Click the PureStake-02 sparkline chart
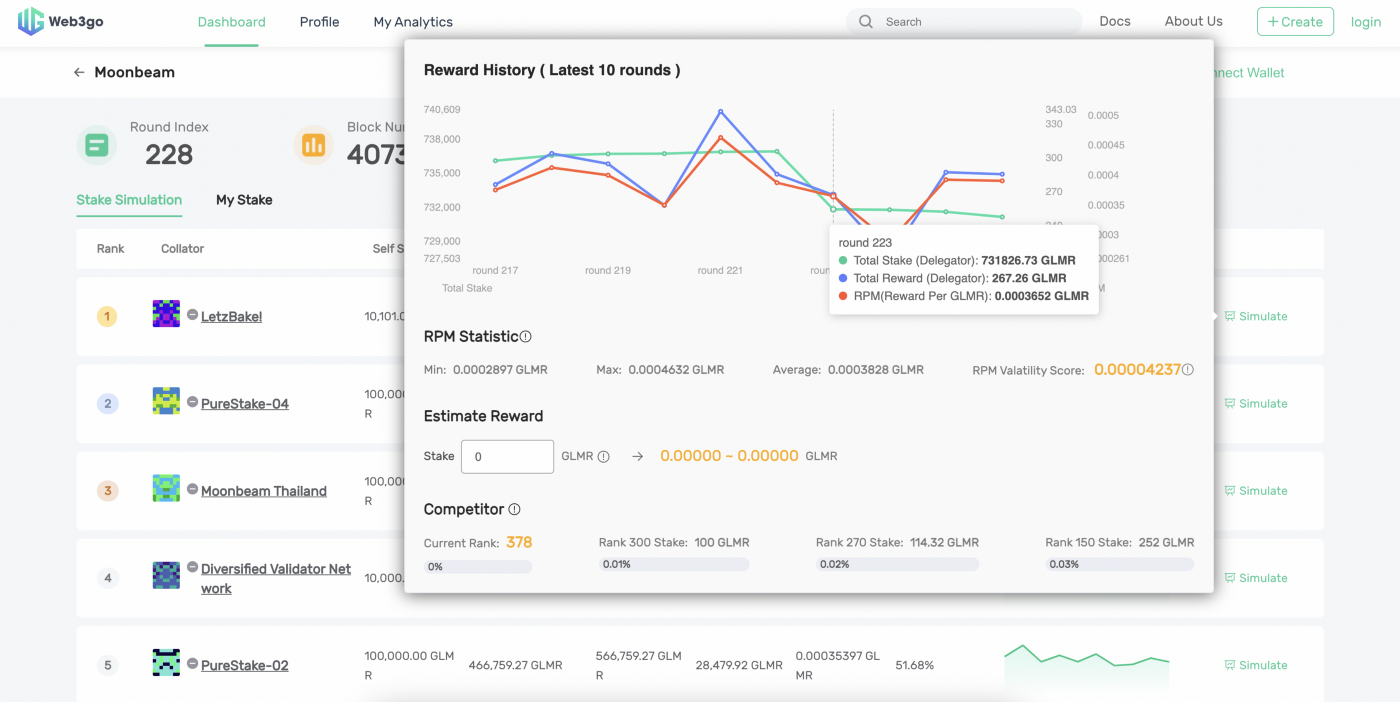 click(1086, 665)
